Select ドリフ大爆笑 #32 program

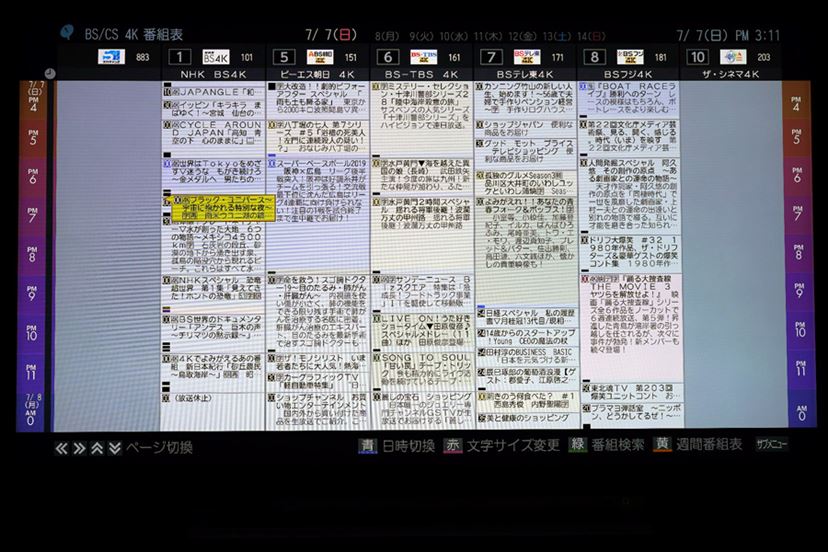(629, 251)
